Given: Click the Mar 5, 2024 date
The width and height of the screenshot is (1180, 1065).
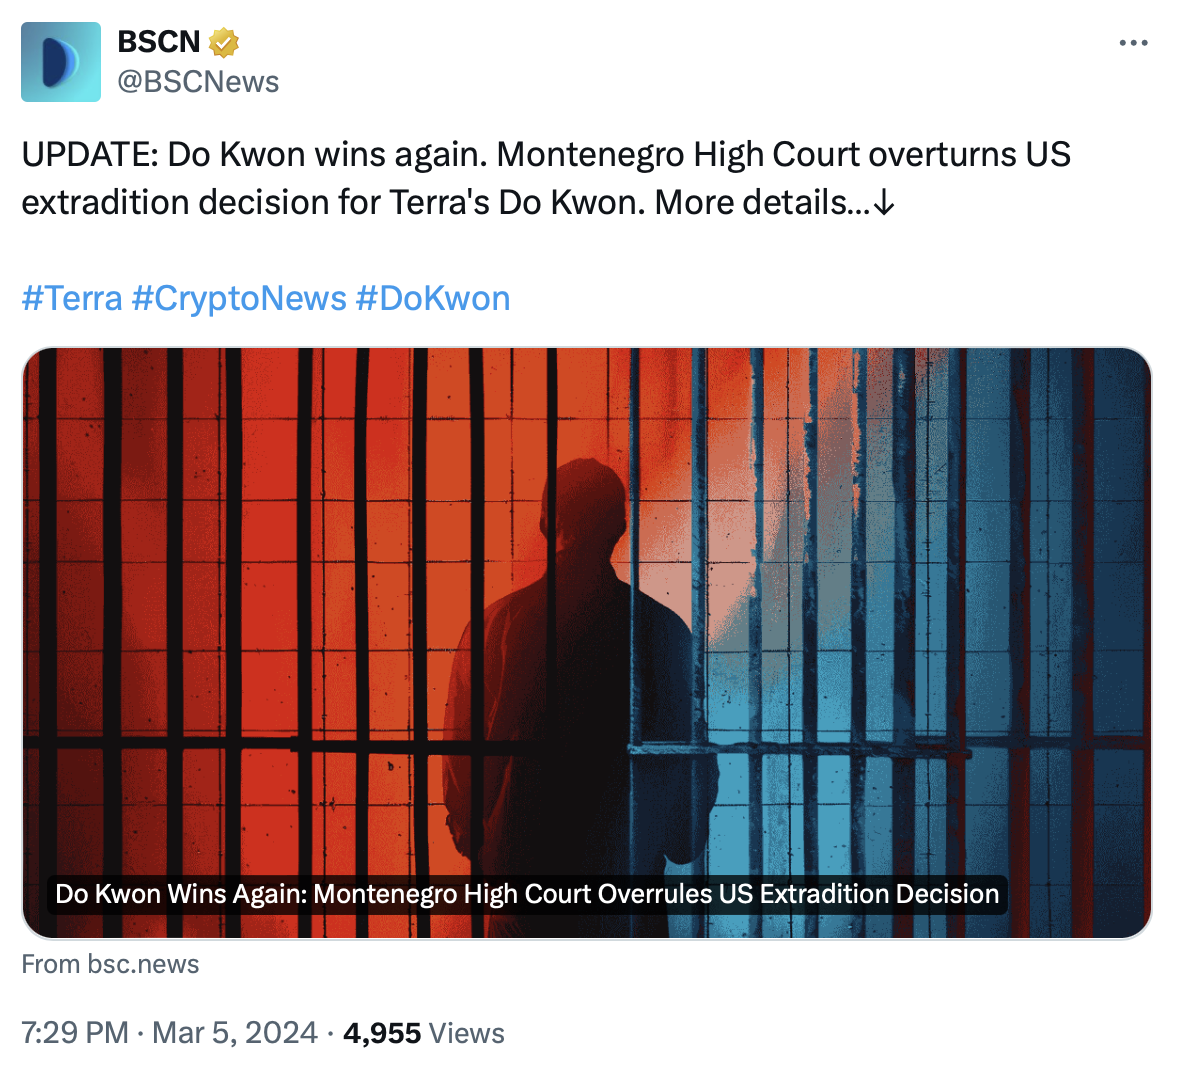Looking at the screenshot, I should [x=235, y=1033].
